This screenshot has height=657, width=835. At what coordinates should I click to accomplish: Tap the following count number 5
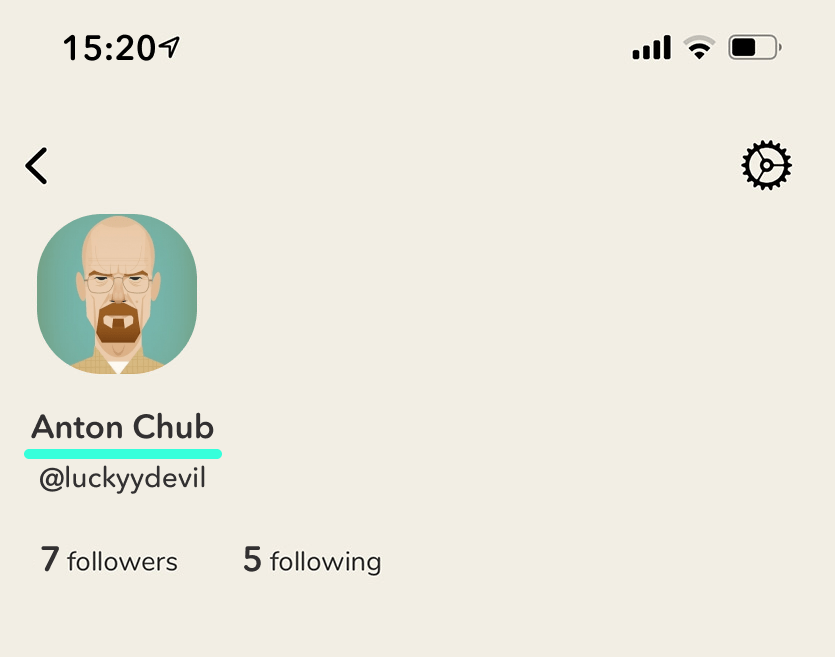click(252, 559)
